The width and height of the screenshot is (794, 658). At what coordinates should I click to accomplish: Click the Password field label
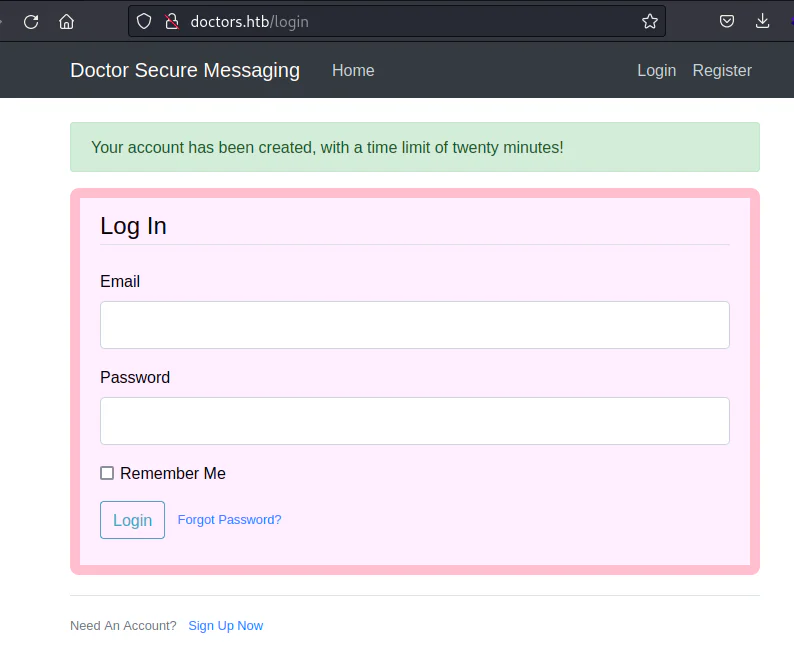[135, 377]
